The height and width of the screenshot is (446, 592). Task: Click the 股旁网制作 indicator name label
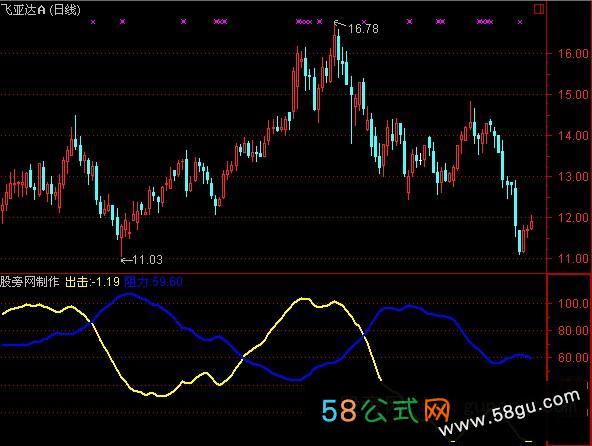[x=30, y=282]
